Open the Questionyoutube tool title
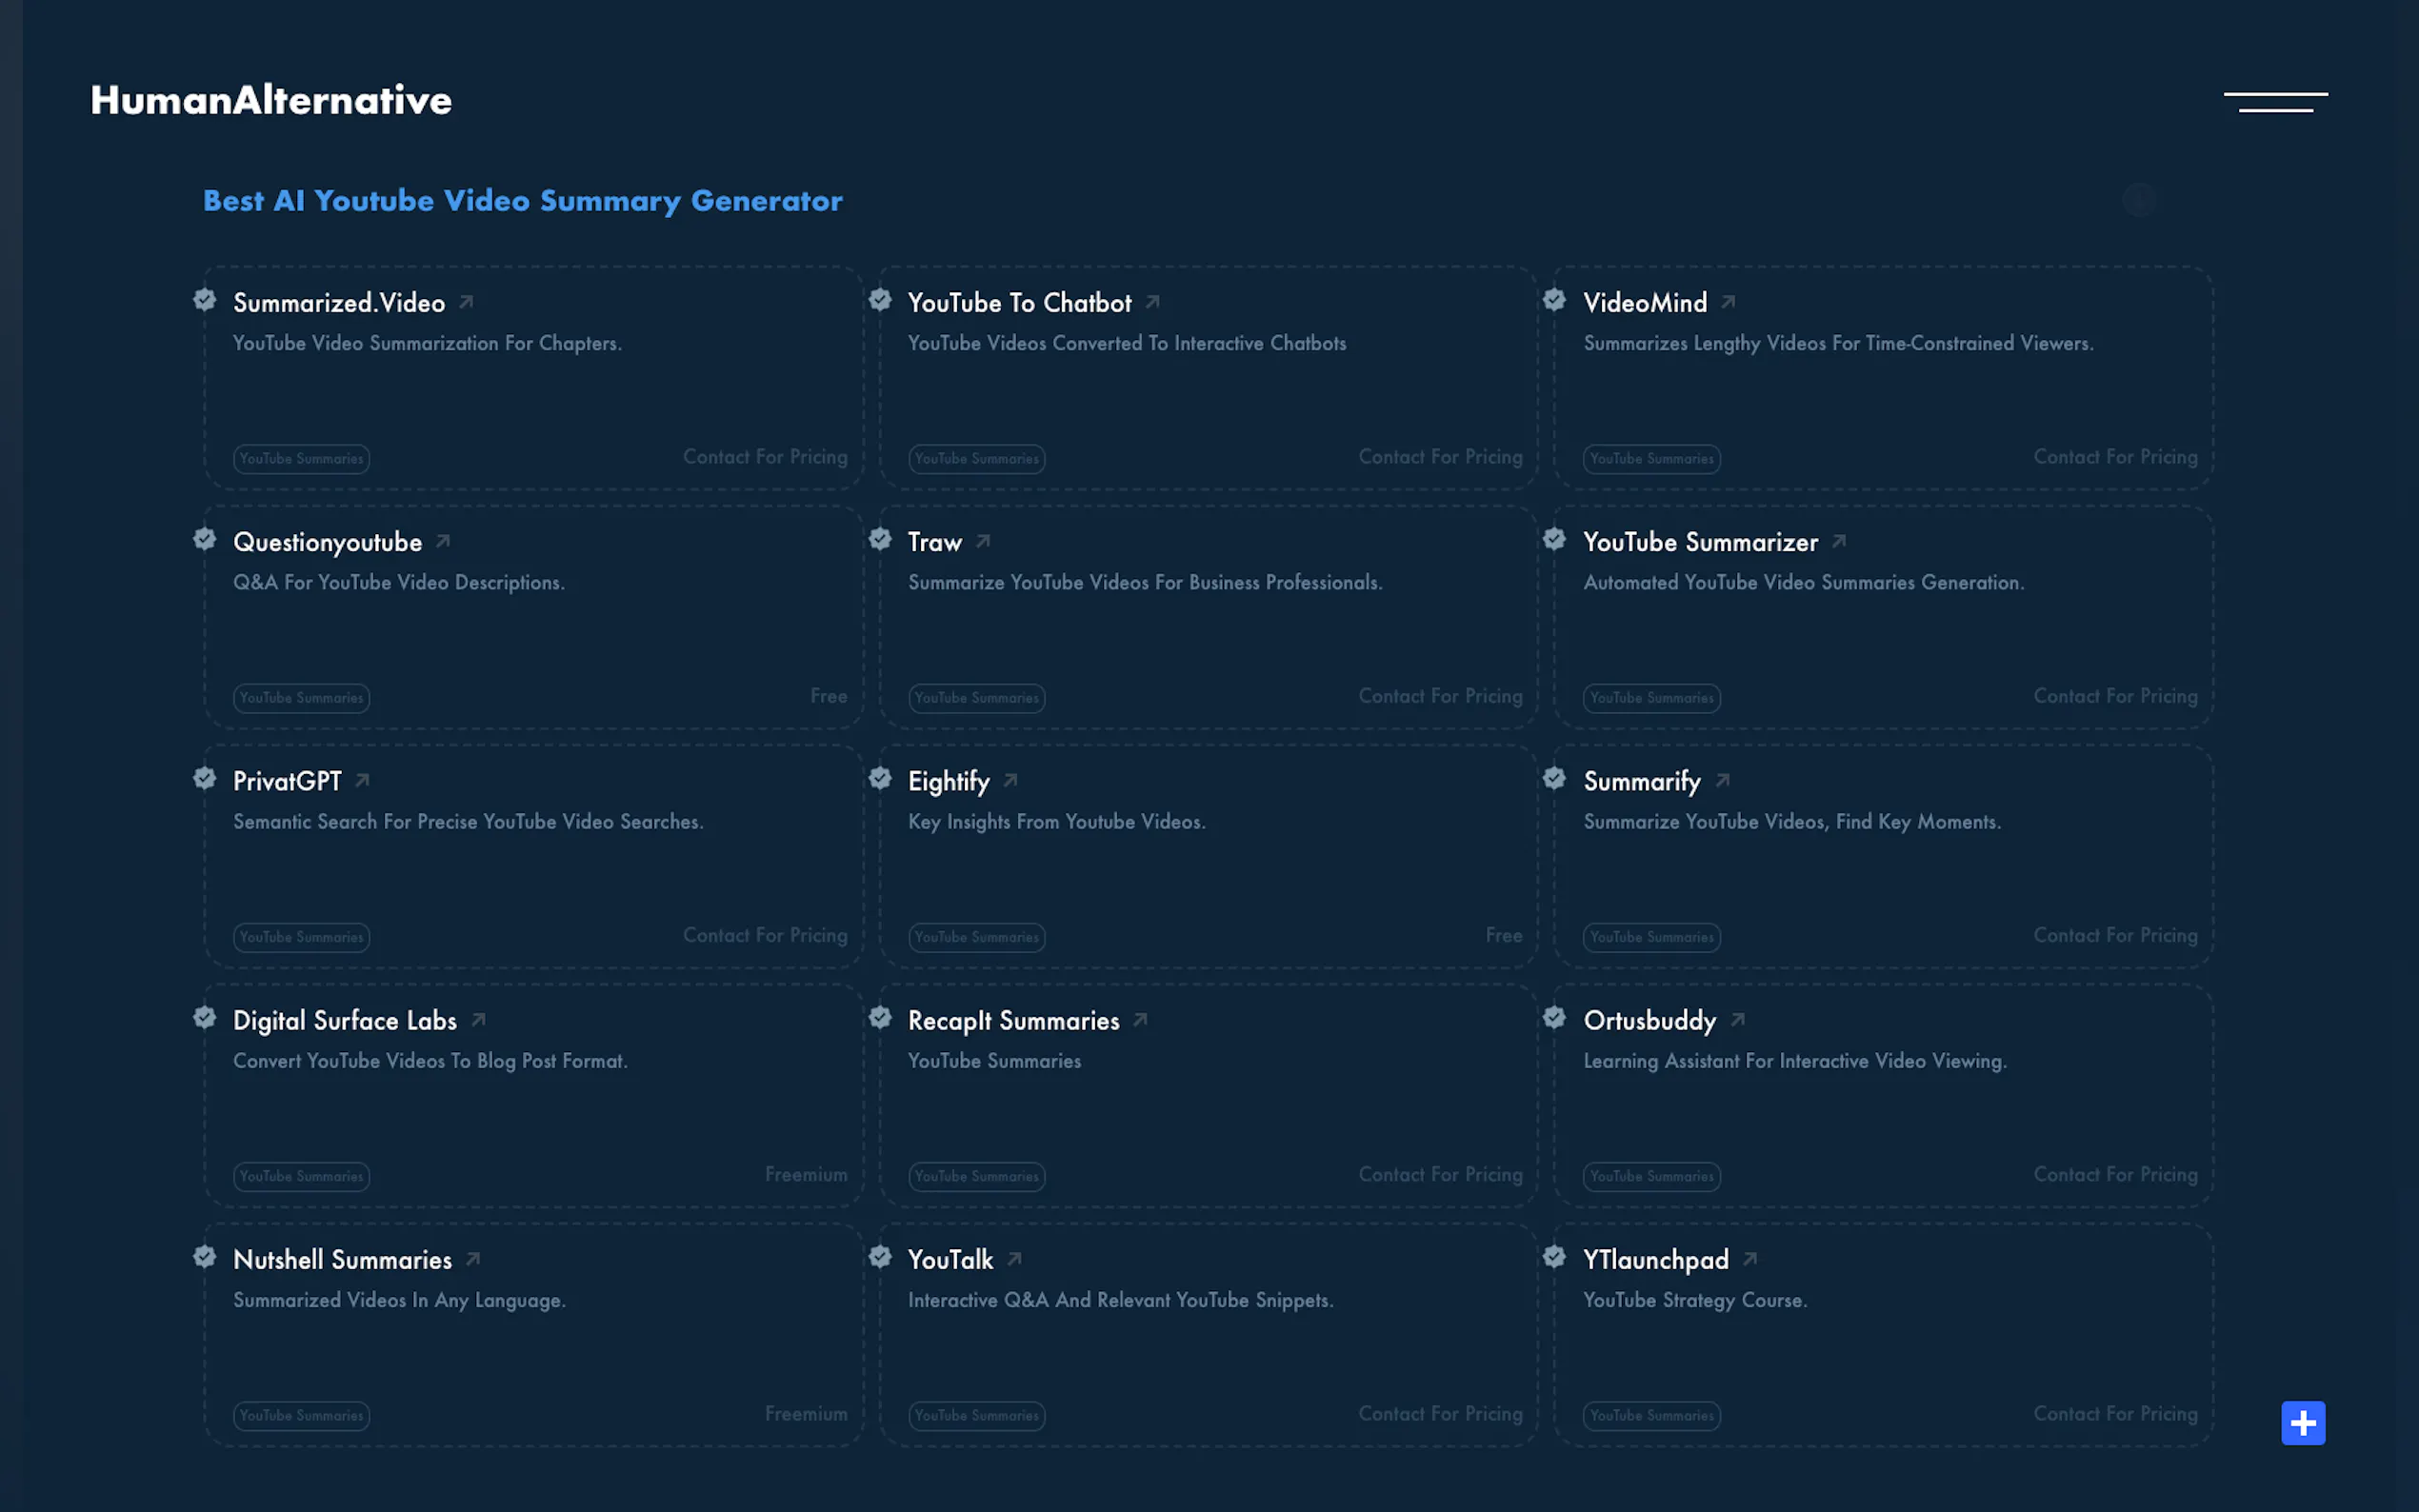The height and width of the screenshot is (1512, 2419). click(x=327, y=542)
